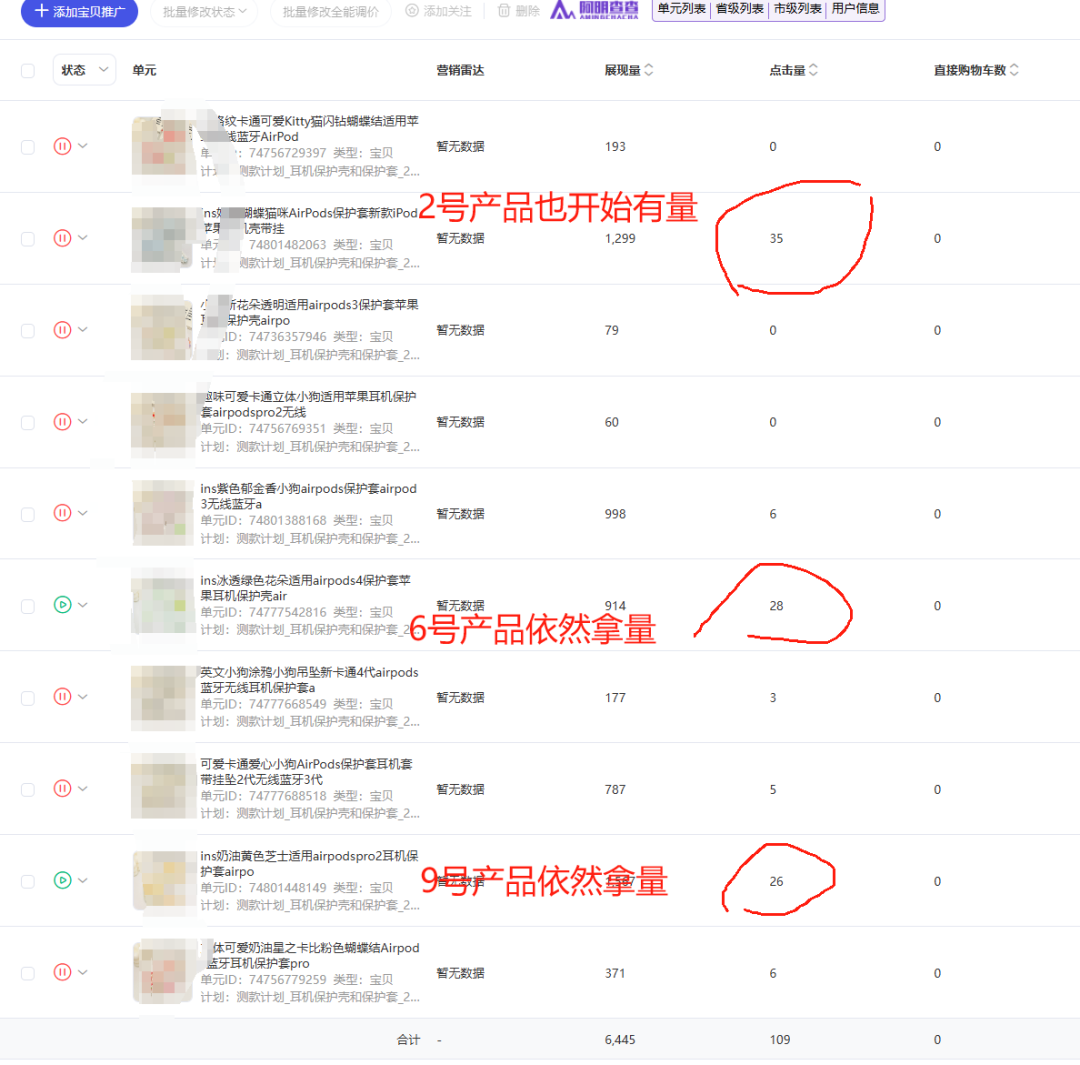Check the row for unit 74777668549
This screenshot has width=1080, height=1065.
tap(28, 698)
